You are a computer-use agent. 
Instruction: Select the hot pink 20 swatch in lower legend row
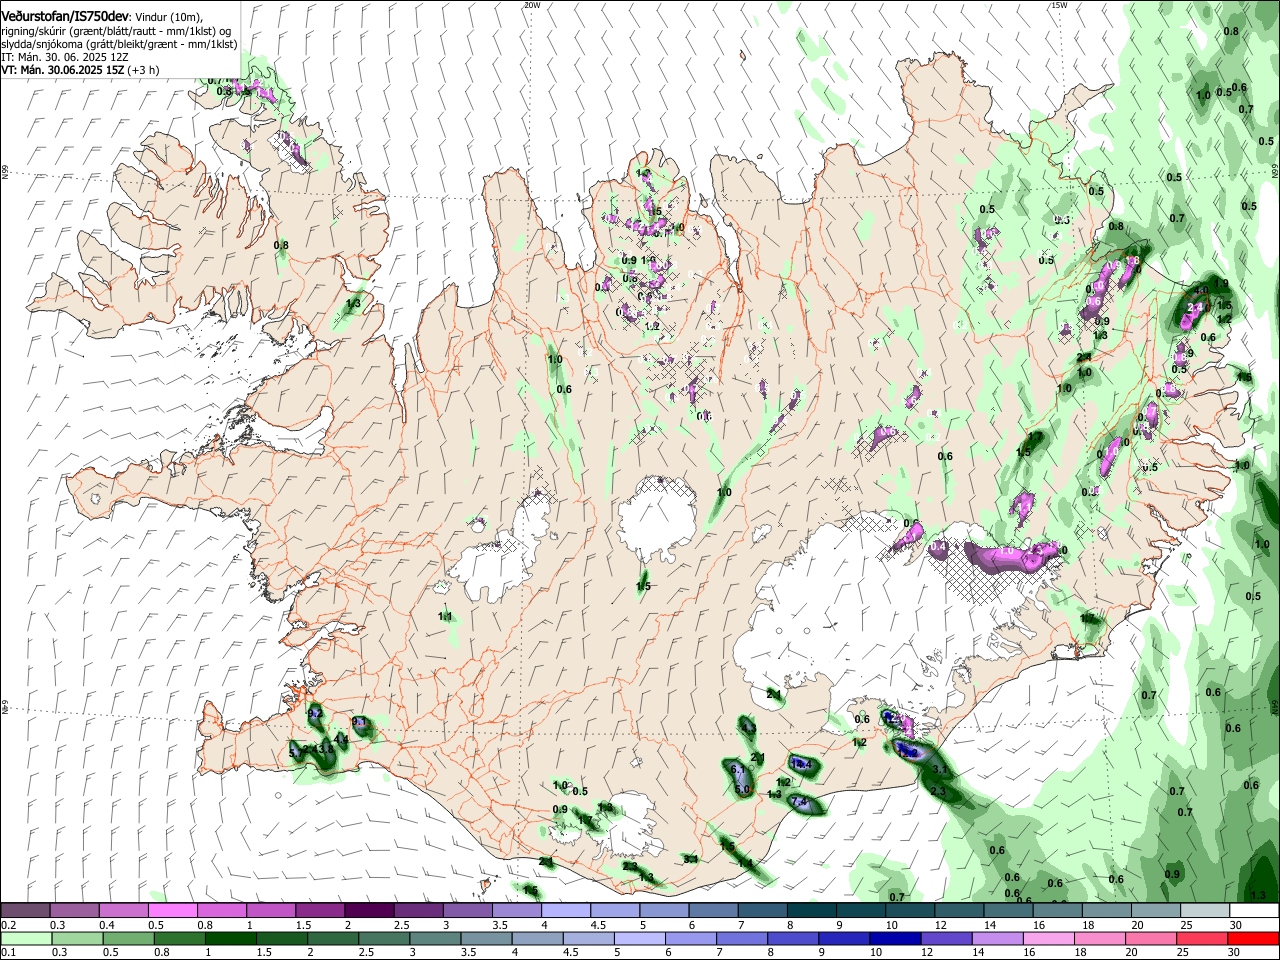click(1152, 938)
